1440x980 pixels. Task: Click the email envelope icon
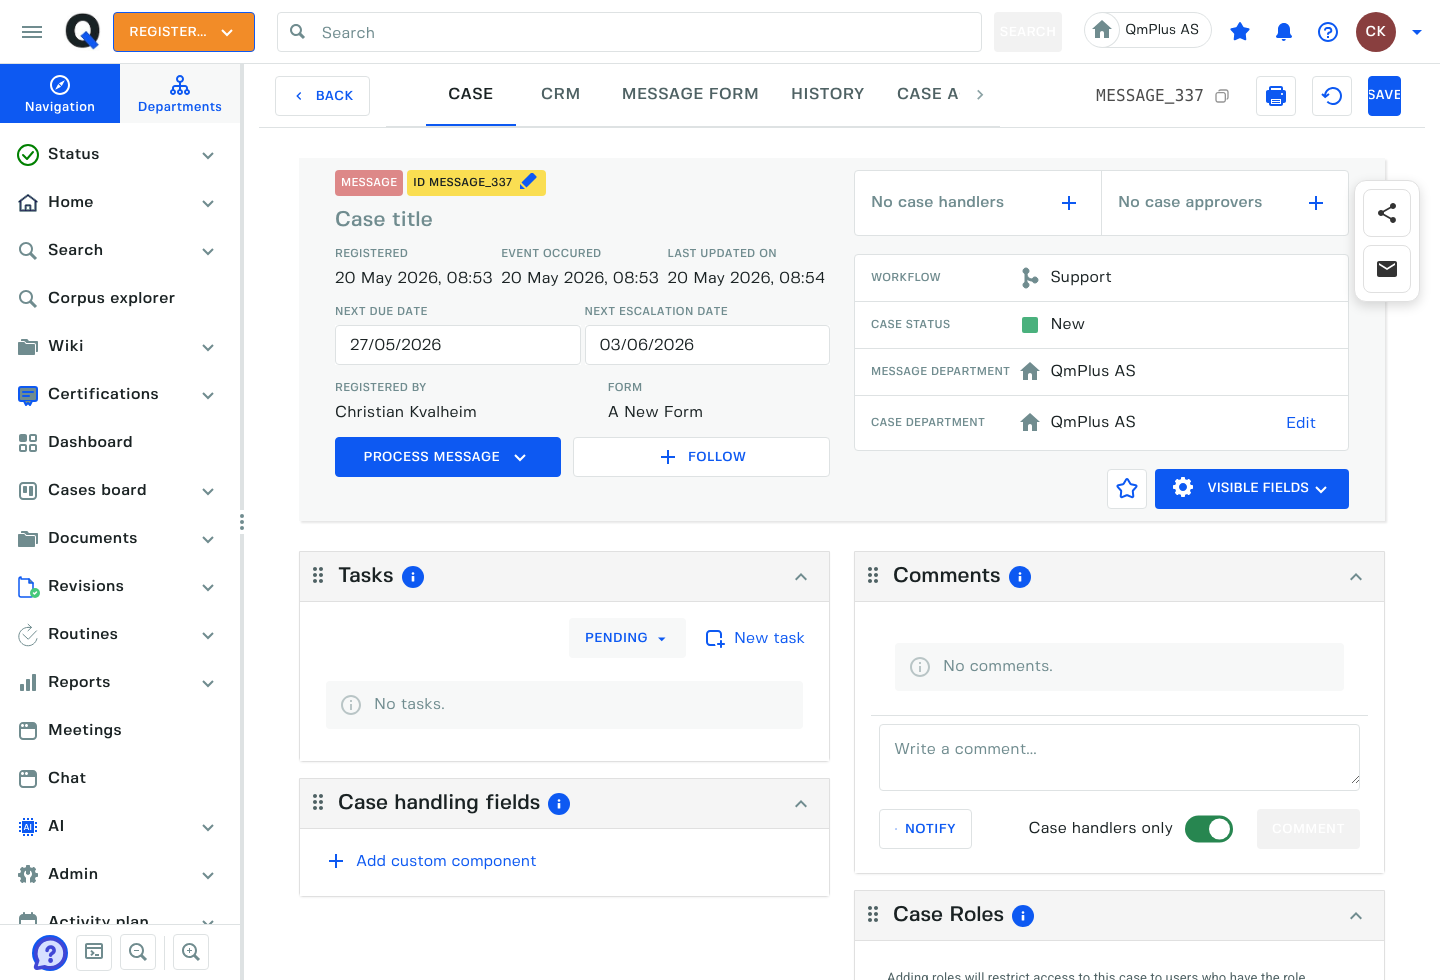point(1387,269)
